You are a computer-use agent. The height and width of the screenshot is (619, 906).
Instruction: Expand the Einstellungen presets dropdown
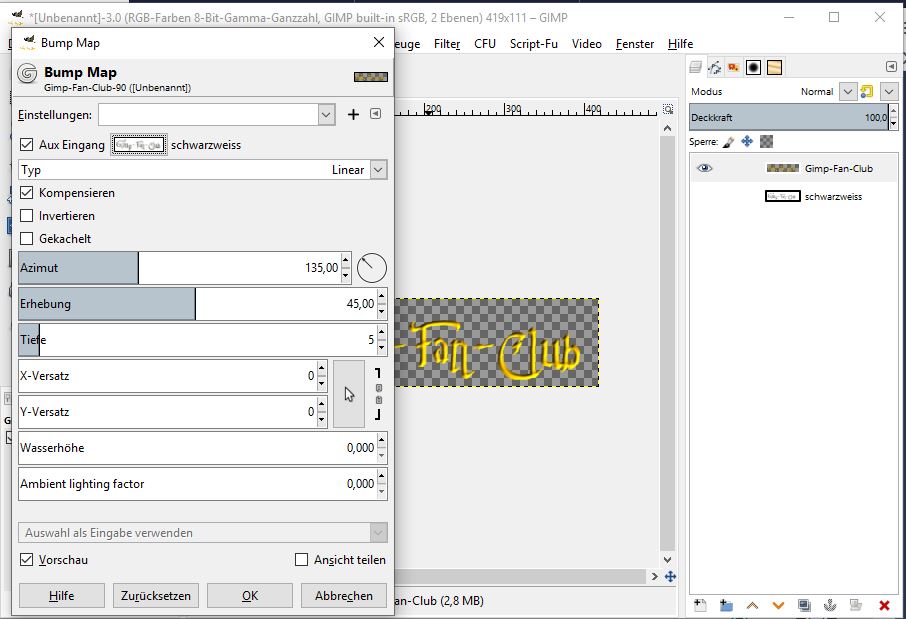click(326, 115)
